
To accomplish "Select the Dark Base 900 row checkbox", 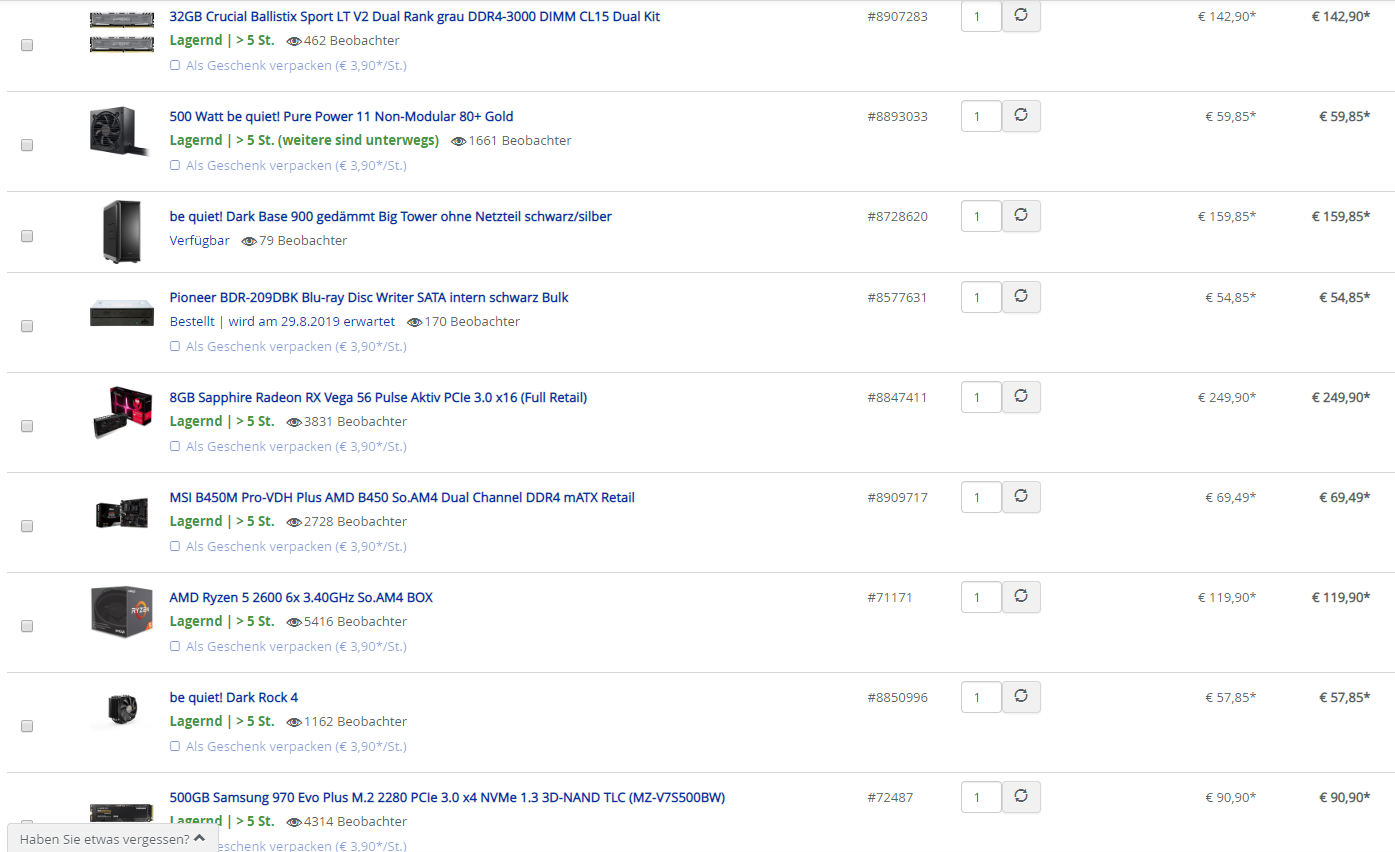I will [x=27, y=236].
